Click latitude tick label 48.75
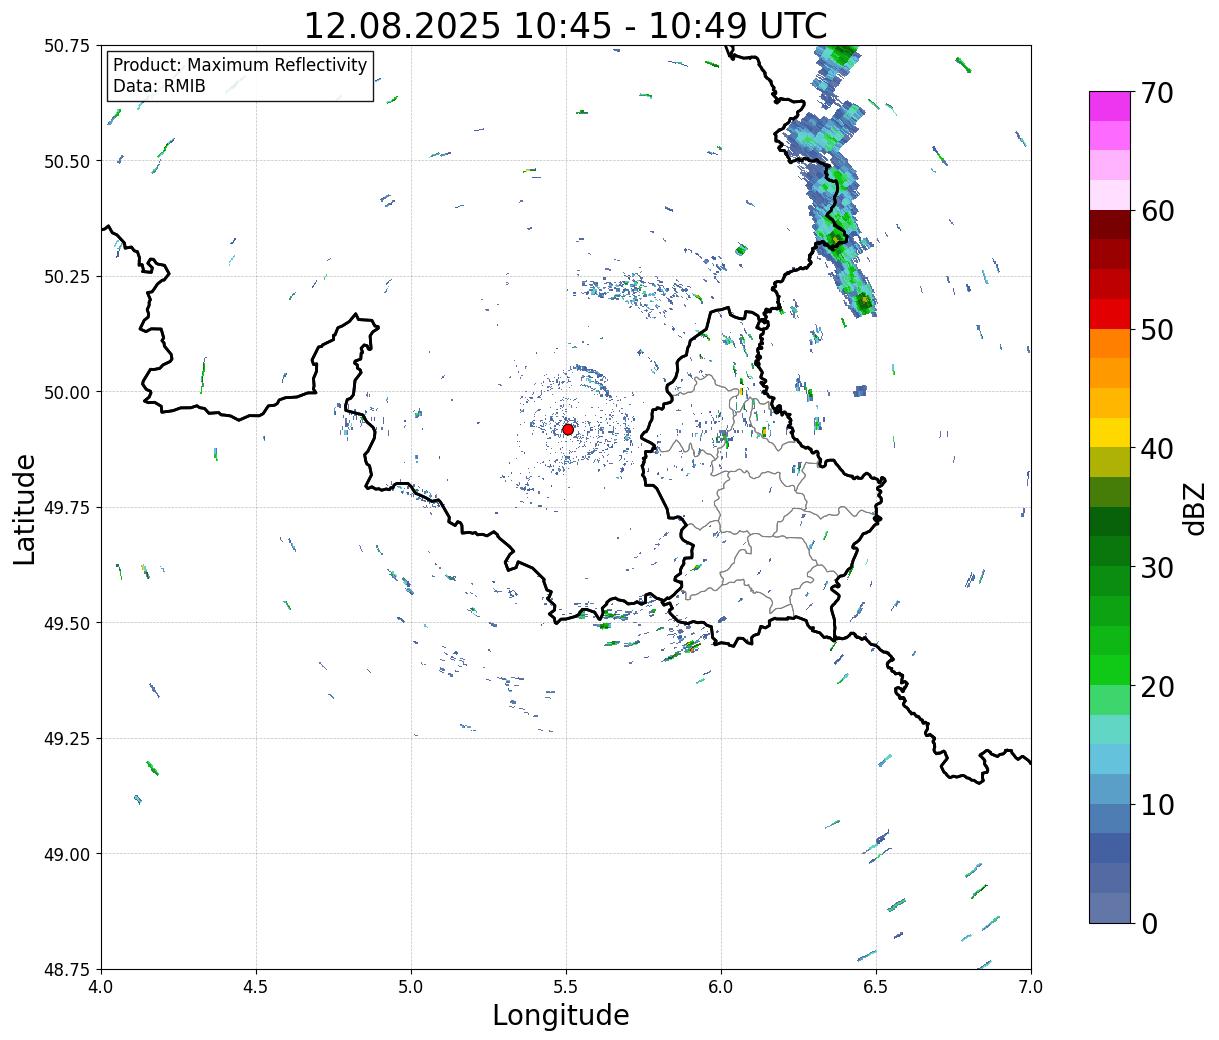The width and height of the screenshot is (1219, 1040). click(x=67, y=970)
